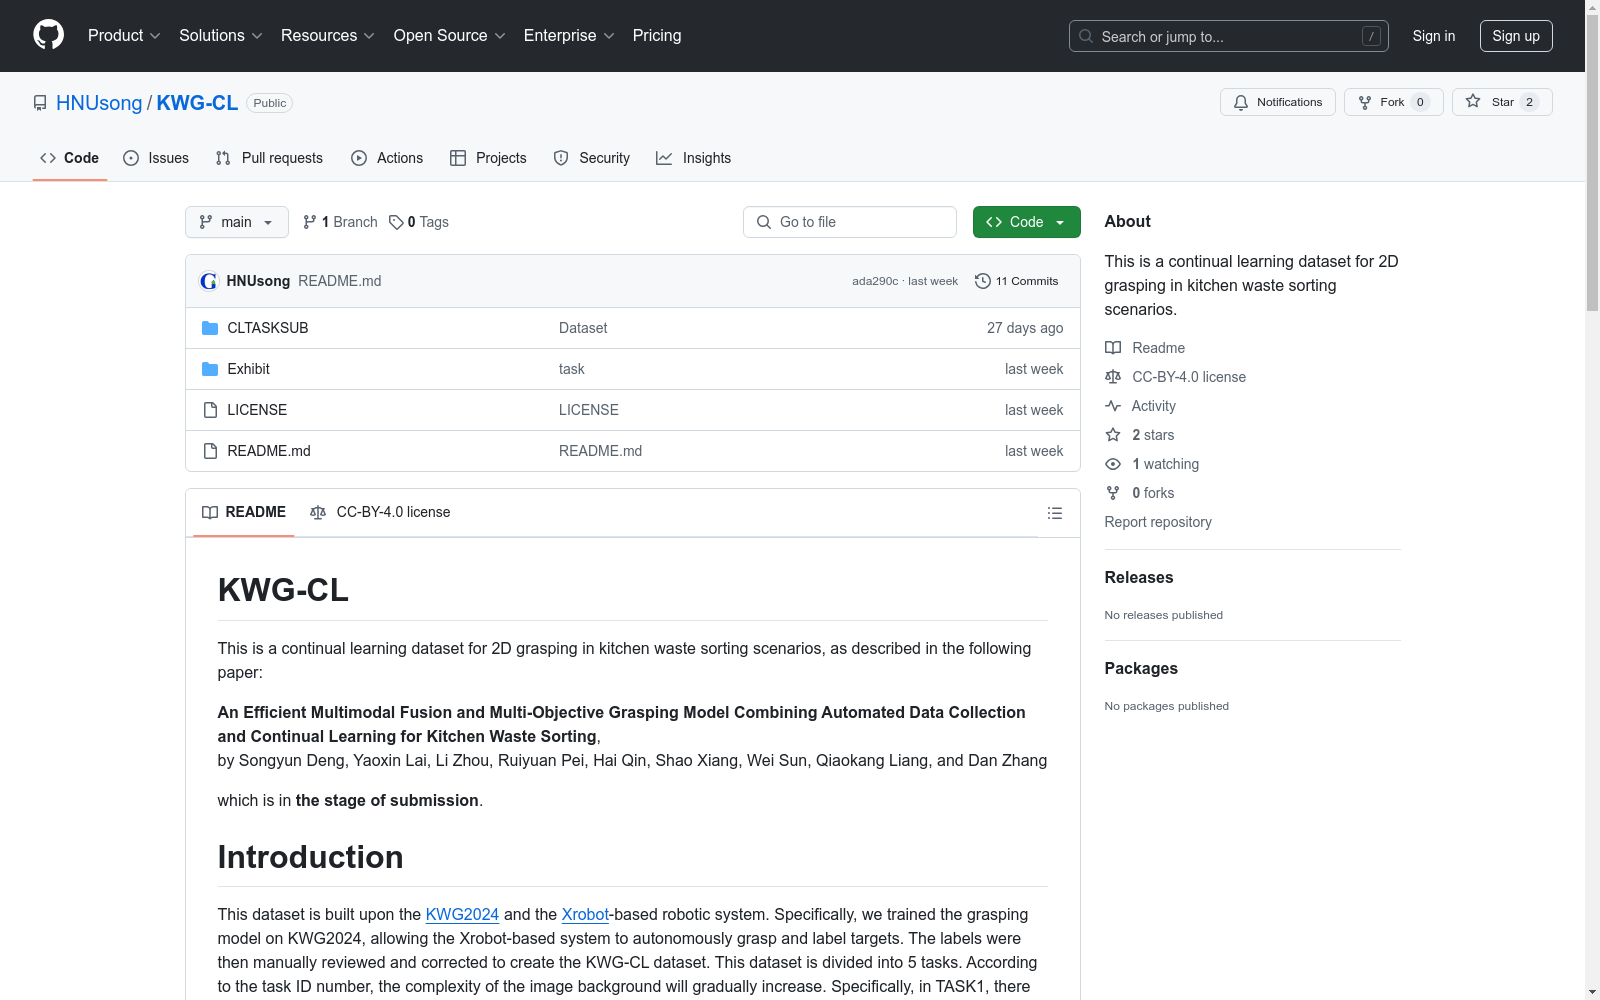Open commit ada290c

point(875,281)
